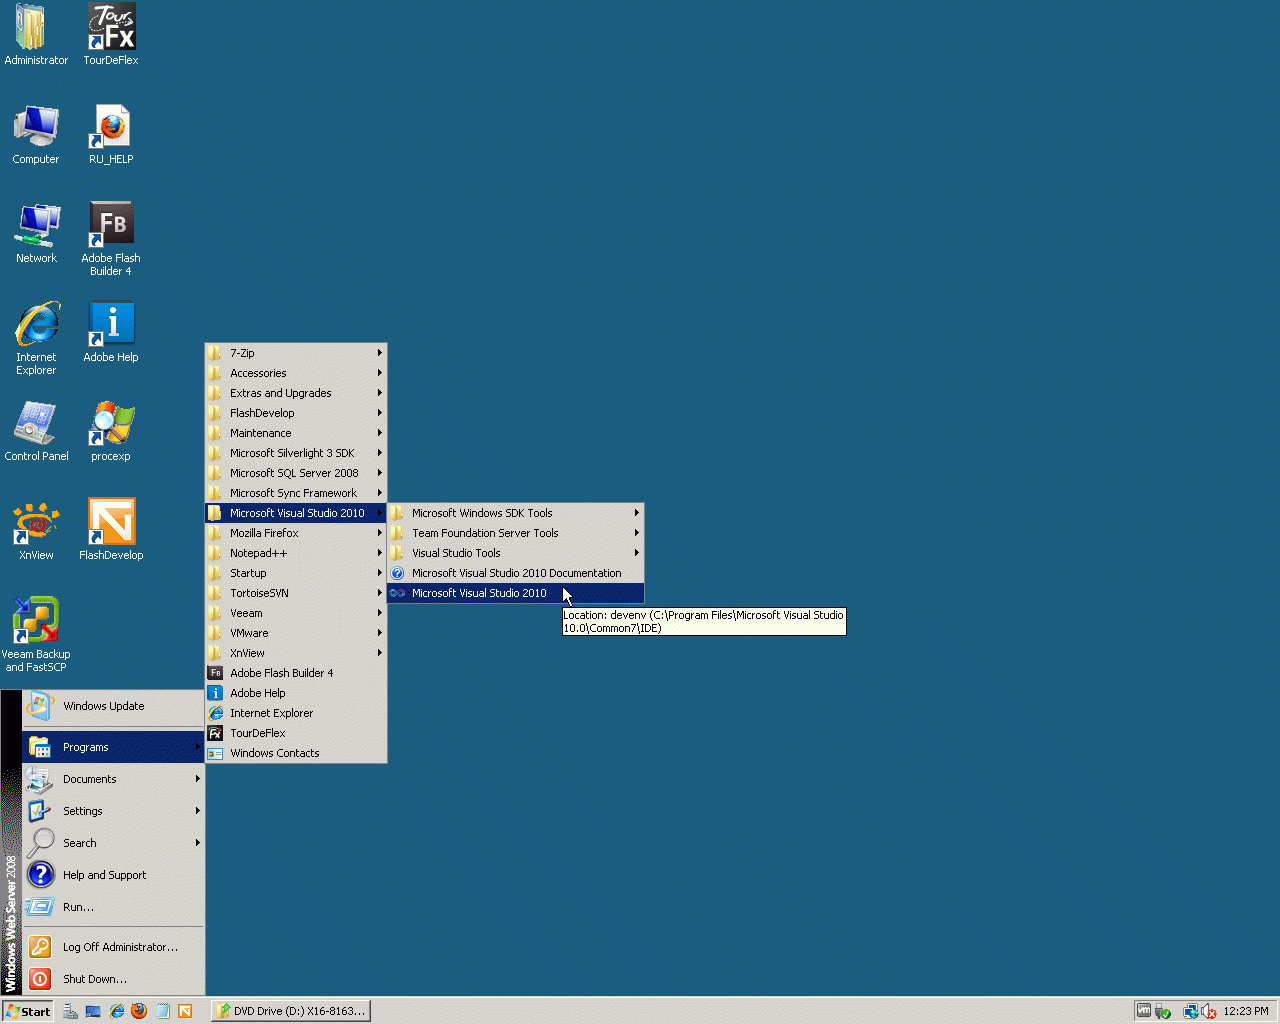The height and width of the screenshot is (1024, 1280).
Task: Open Documents in the Start menu
Action: click(x=113, y=779)
